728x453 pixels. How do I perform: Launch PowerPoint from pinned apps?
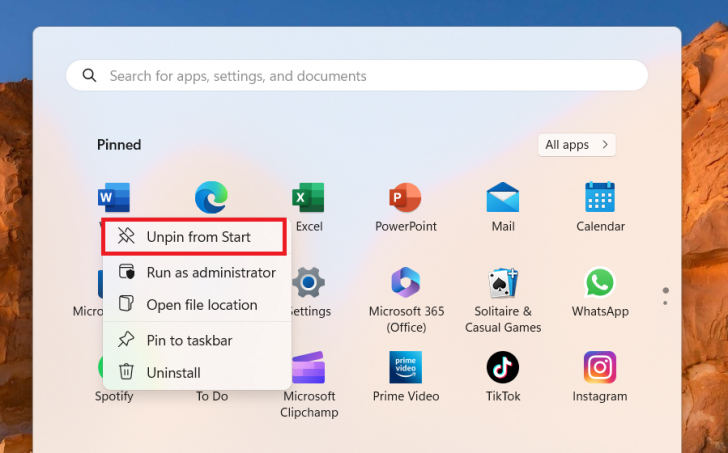405,197
